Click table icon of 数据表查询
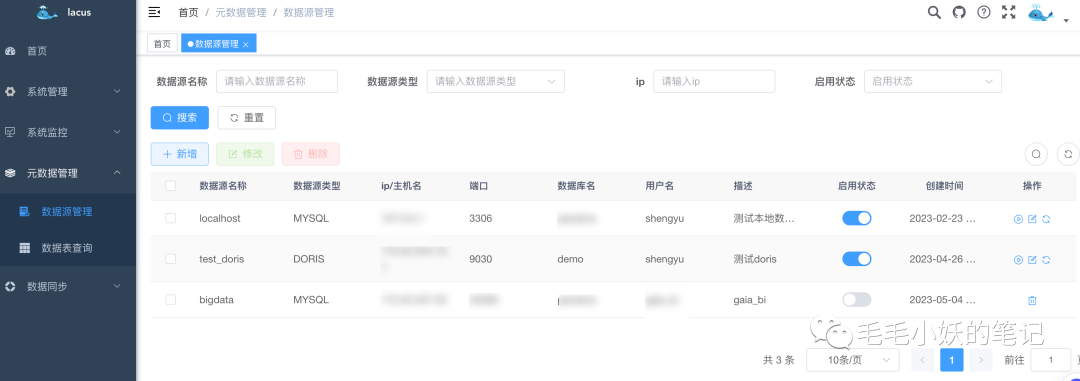Viewport: 1080px width, 381px height. pos(25,248)
